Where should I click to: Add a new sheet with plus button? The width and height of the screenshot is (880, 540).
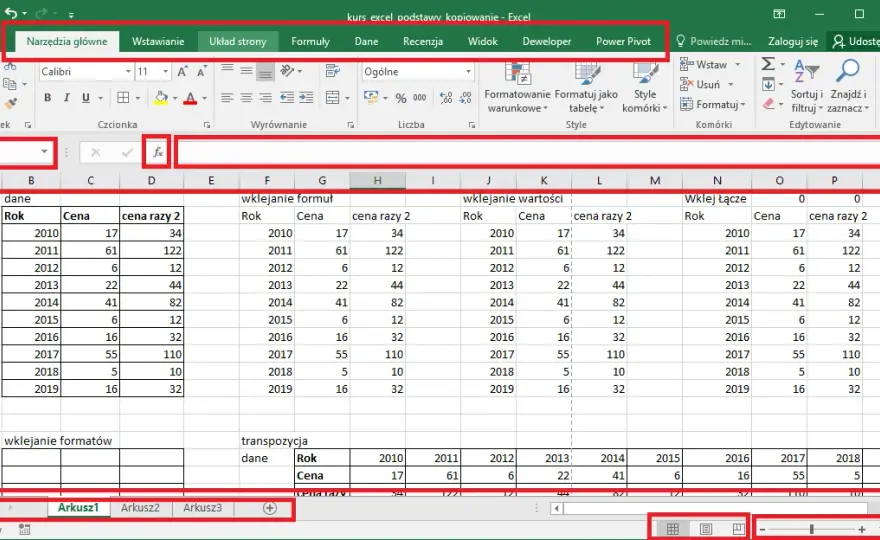click(270, 508)
